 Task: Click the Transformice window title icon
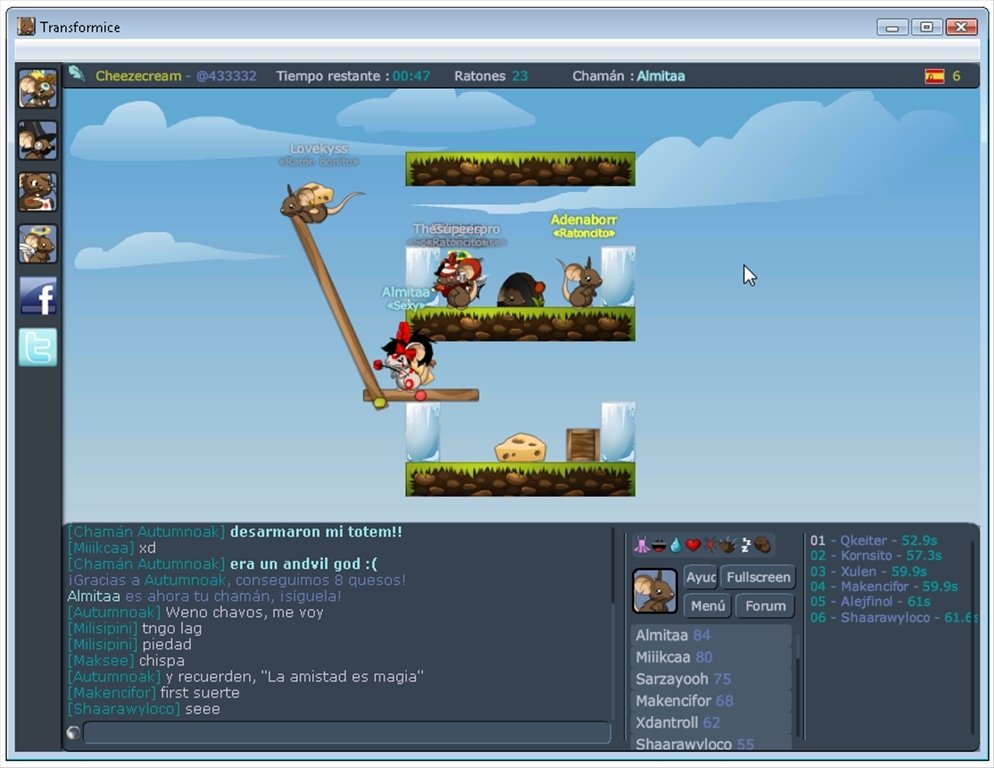coord(26,27)
